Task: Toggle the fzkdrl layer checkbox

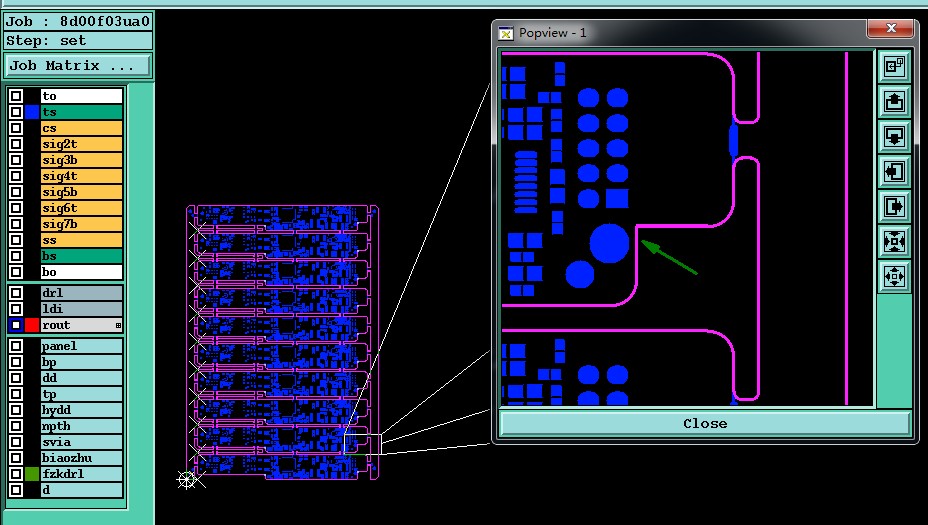Action: click(x=16, y=474)
